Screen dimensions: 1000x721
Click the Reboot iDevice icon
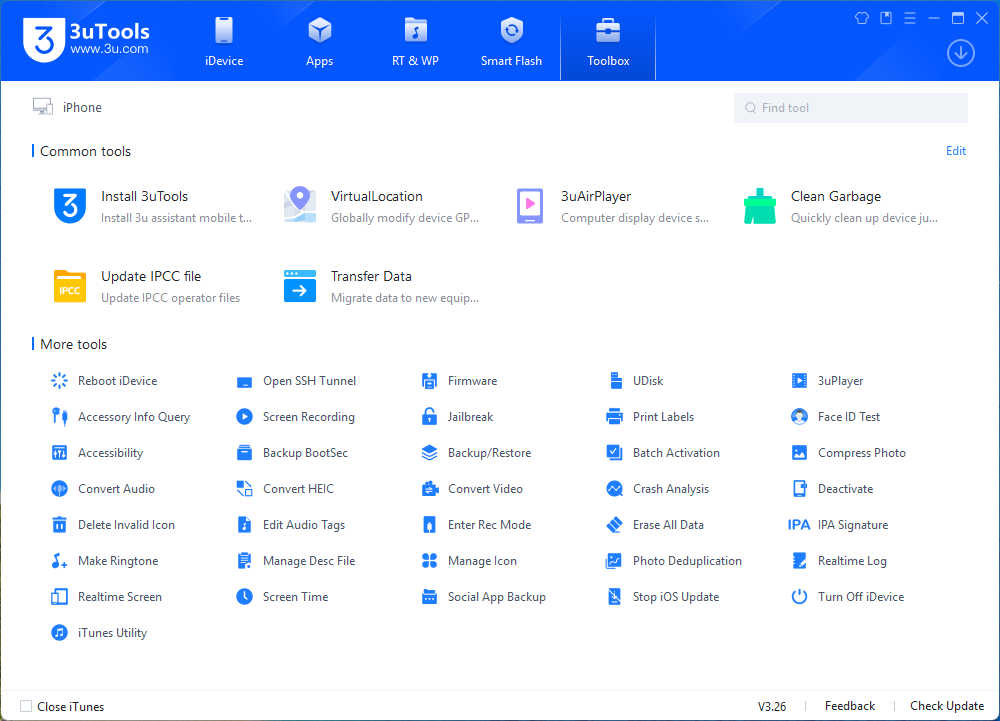(x=59, y=381)
